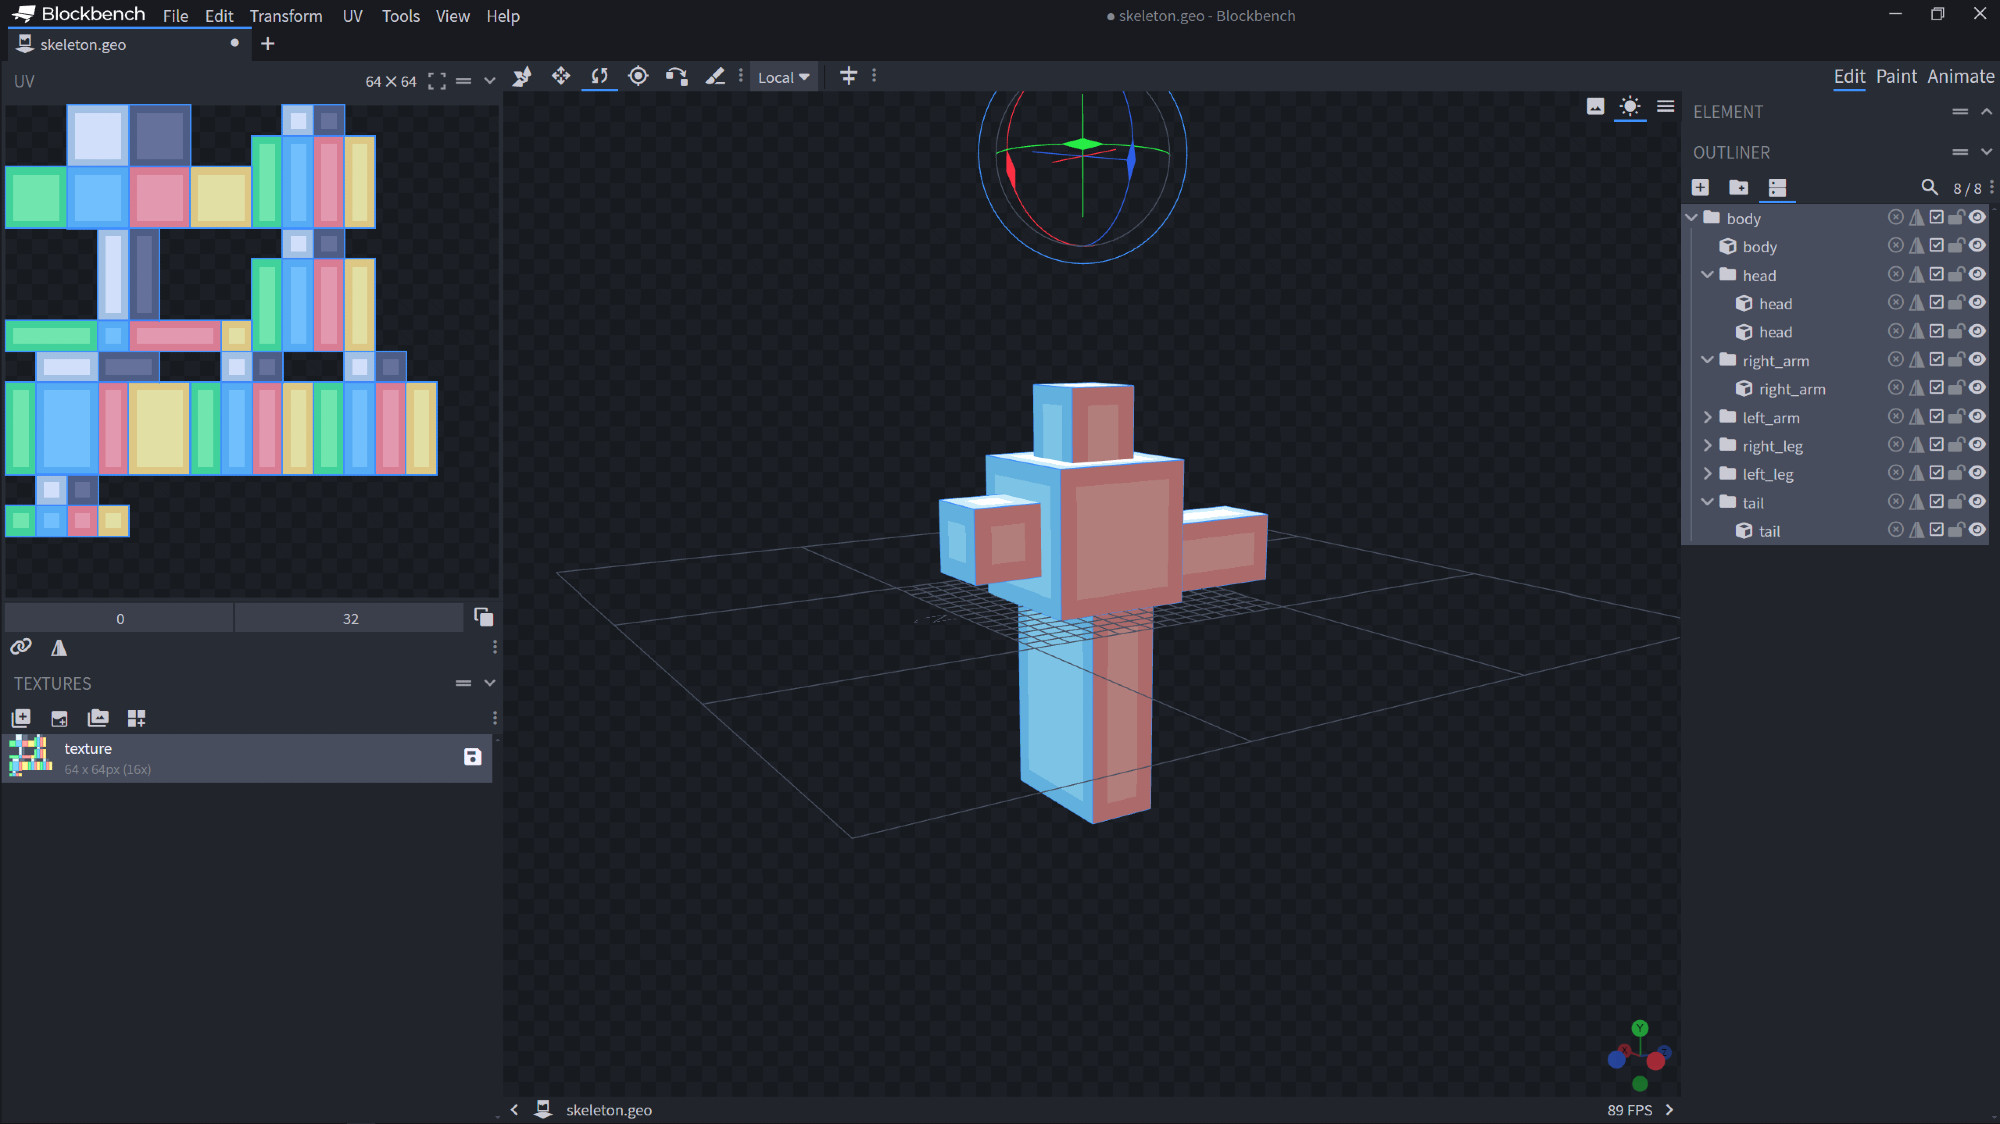
Task: Open the outliner search magnifier
Action: point(1929,187)
